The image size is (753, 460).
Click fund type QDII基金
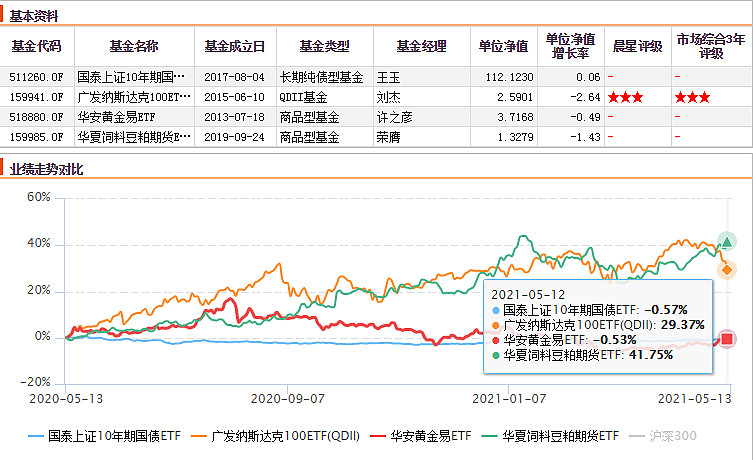pyautogui.click(x=304, y=97)
